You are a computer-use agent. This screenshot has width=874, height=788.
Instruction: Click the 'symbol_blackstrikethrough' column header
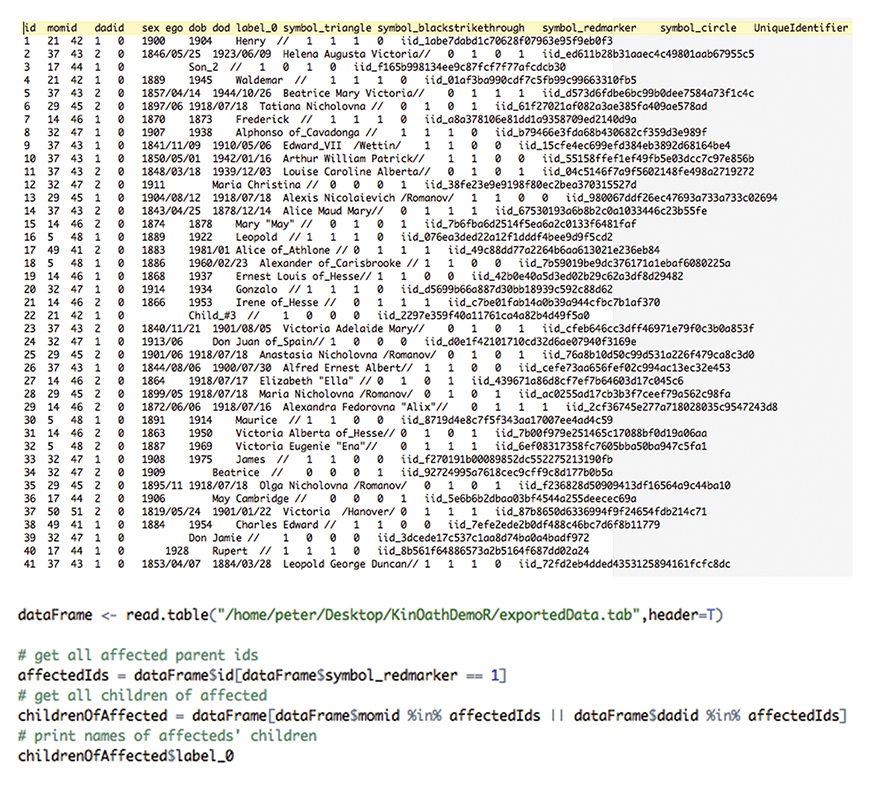click(x=450, y=28)
